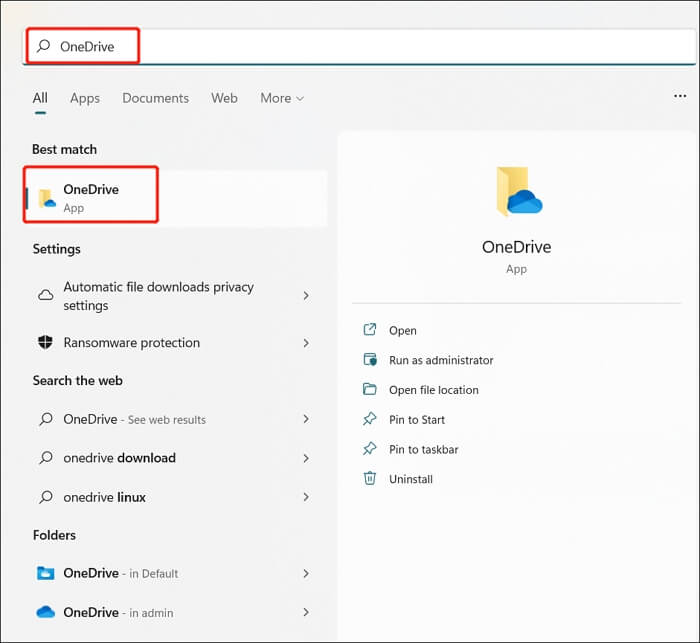Viewport: 700px width, 643px height.
Task: Switch to the Documents tab
Action: click(x=155, y=98)
